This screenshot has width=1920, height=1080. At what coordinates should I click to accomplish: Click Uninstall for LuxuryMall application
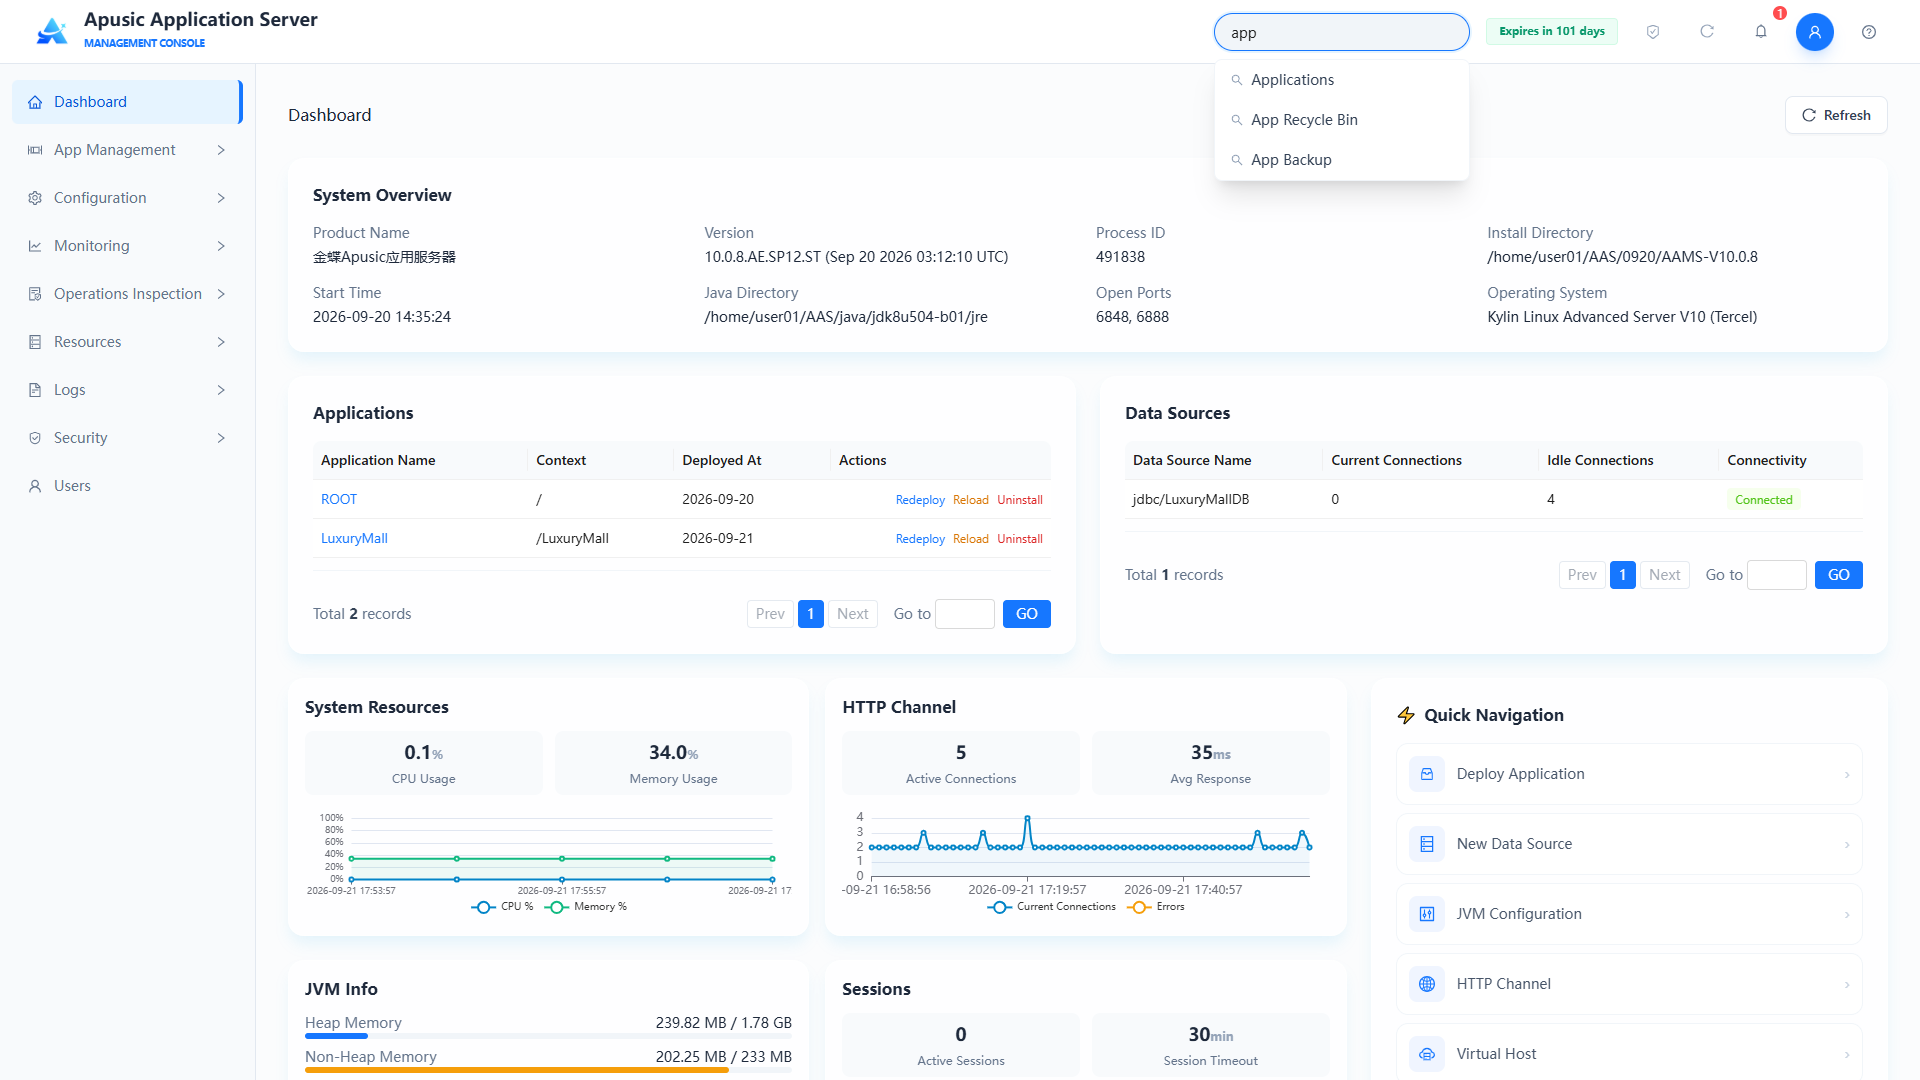click(x=1020, y=539)
